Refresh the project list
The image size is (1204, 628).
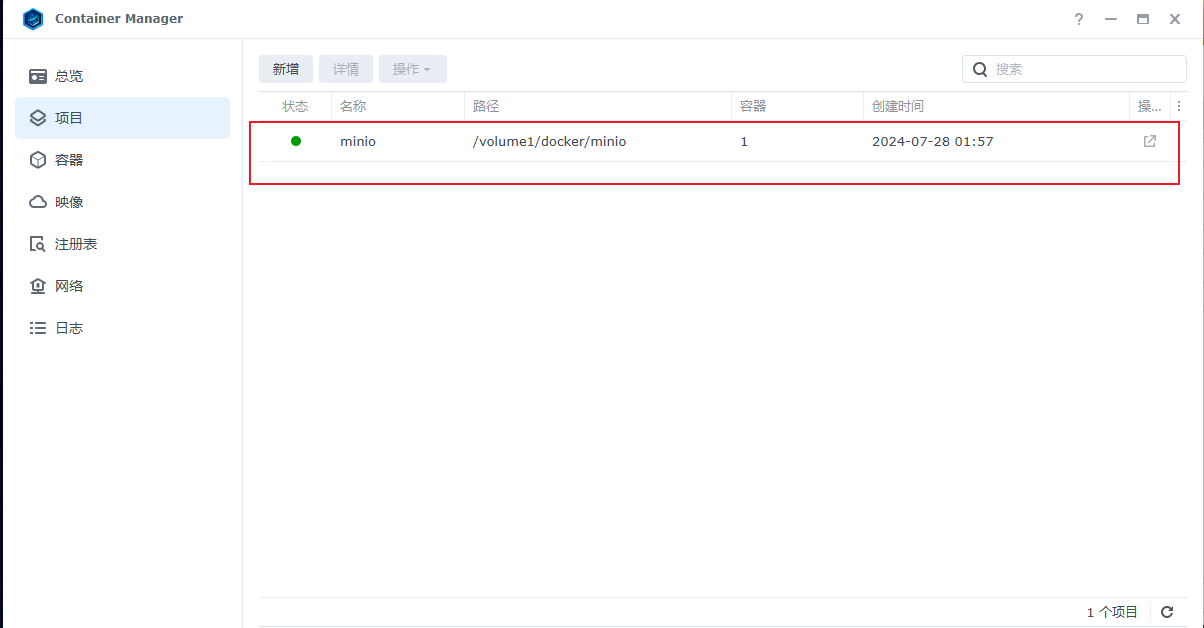(x=1166, y=612)
